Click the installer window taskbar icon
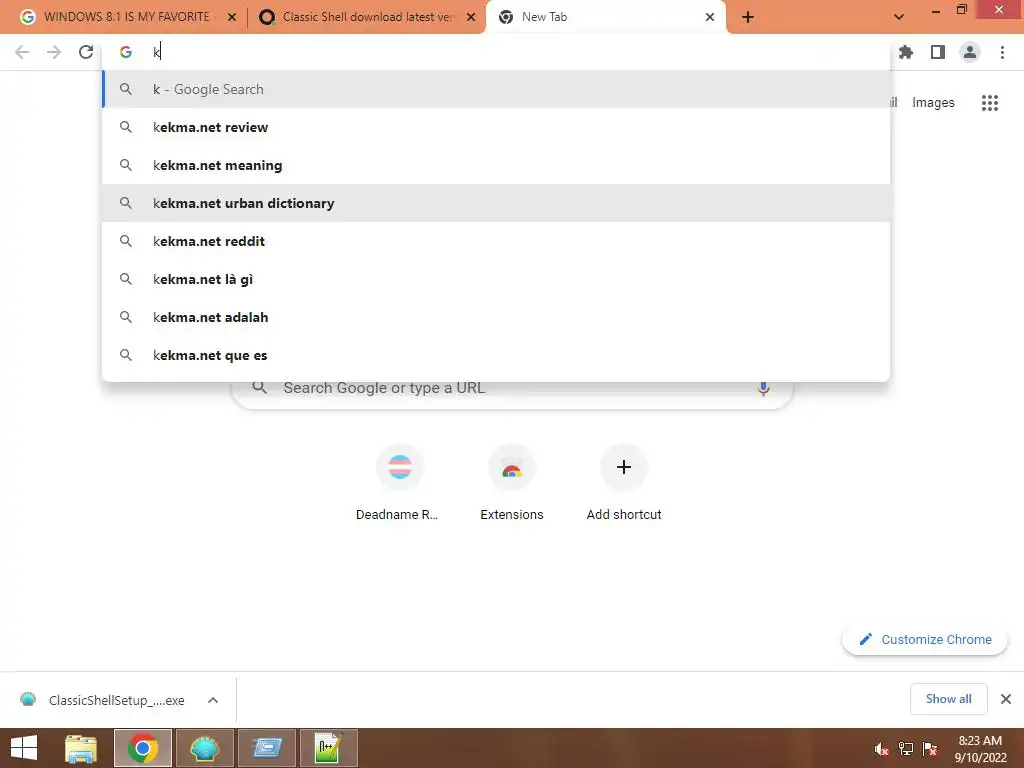1024x768 pixels. 266,748
